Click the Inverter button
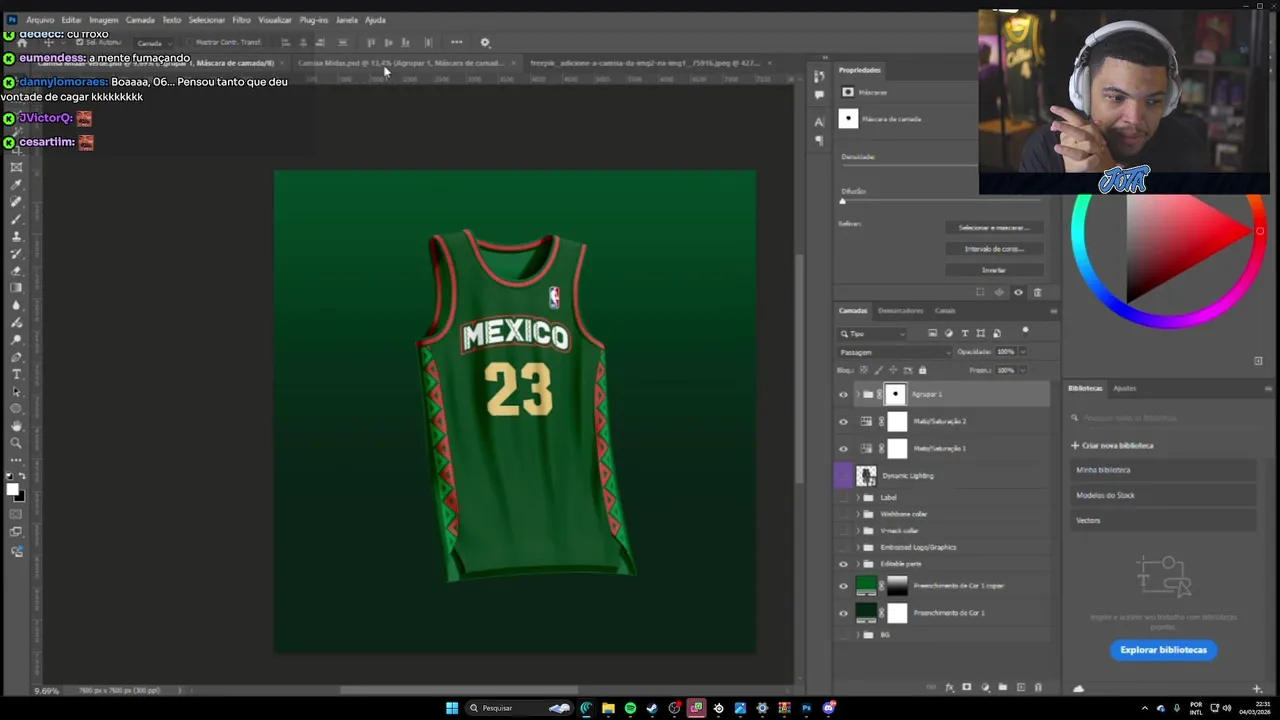The width and height of the screenshot is (1280, 720). coord(994,270)
